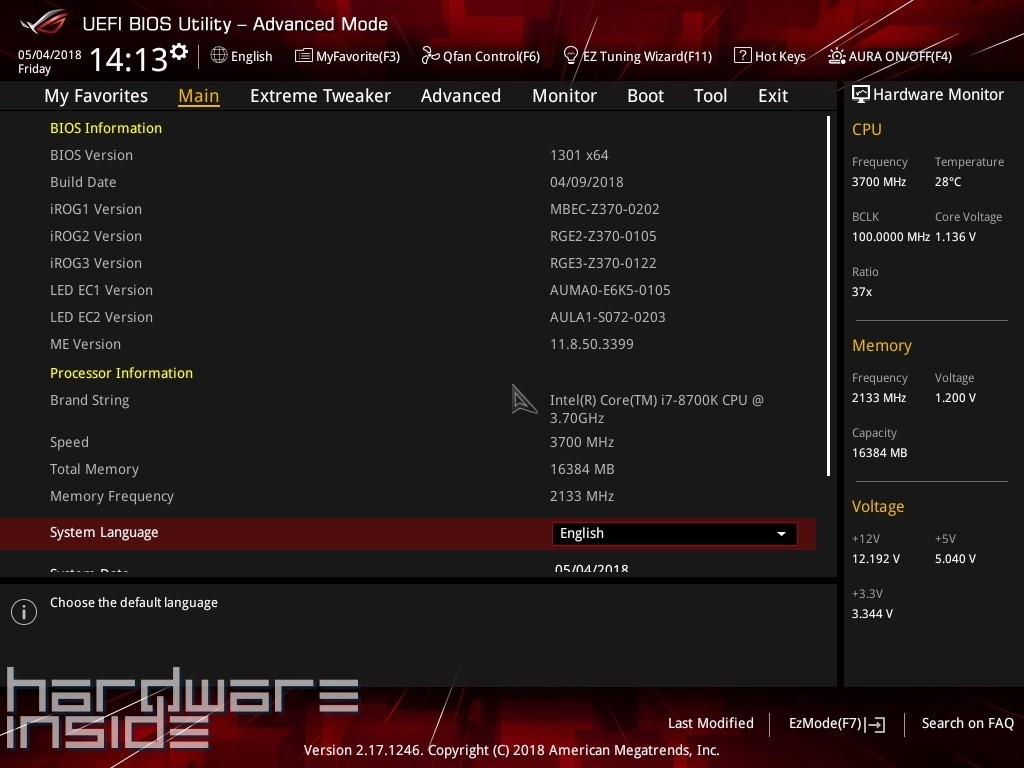Click the 05/04/2018 date in the header
Viewport: 1024px width, 768px height.
[50, 54]
